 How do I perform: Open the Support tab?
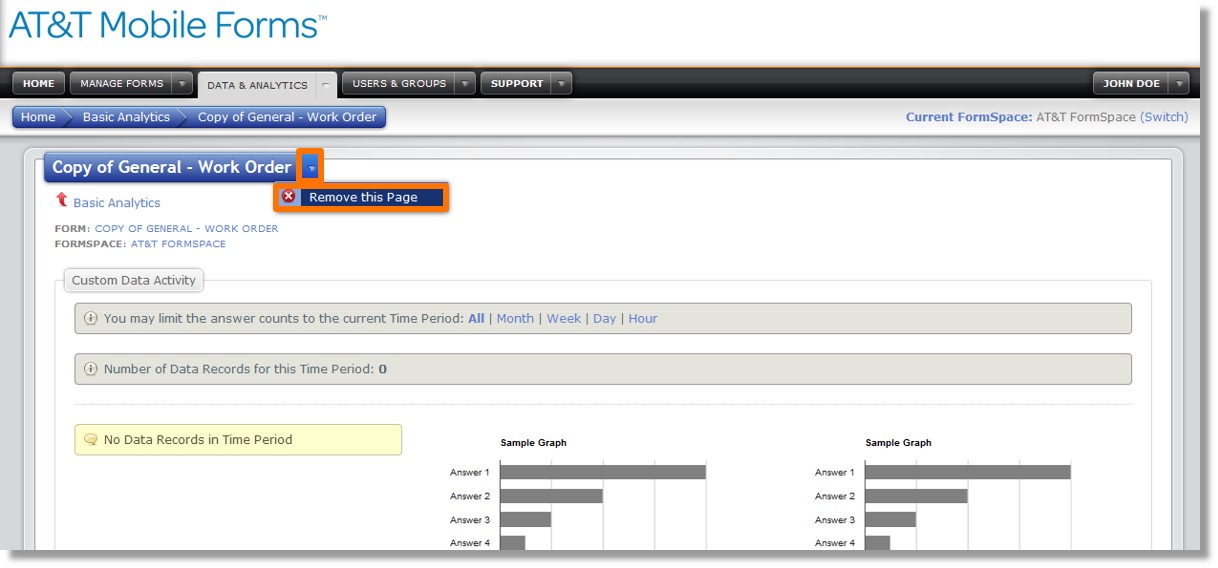(517, 84)
